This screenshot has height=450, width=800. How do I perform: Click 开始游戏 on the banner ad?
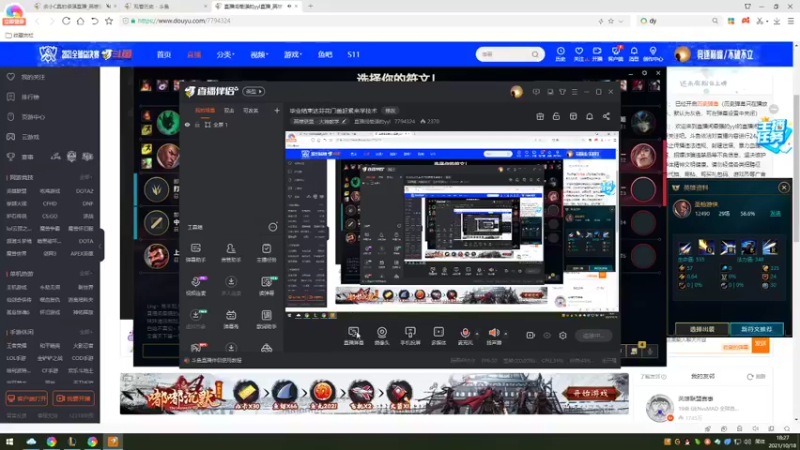pyautogui.click(x=591, y=393)
